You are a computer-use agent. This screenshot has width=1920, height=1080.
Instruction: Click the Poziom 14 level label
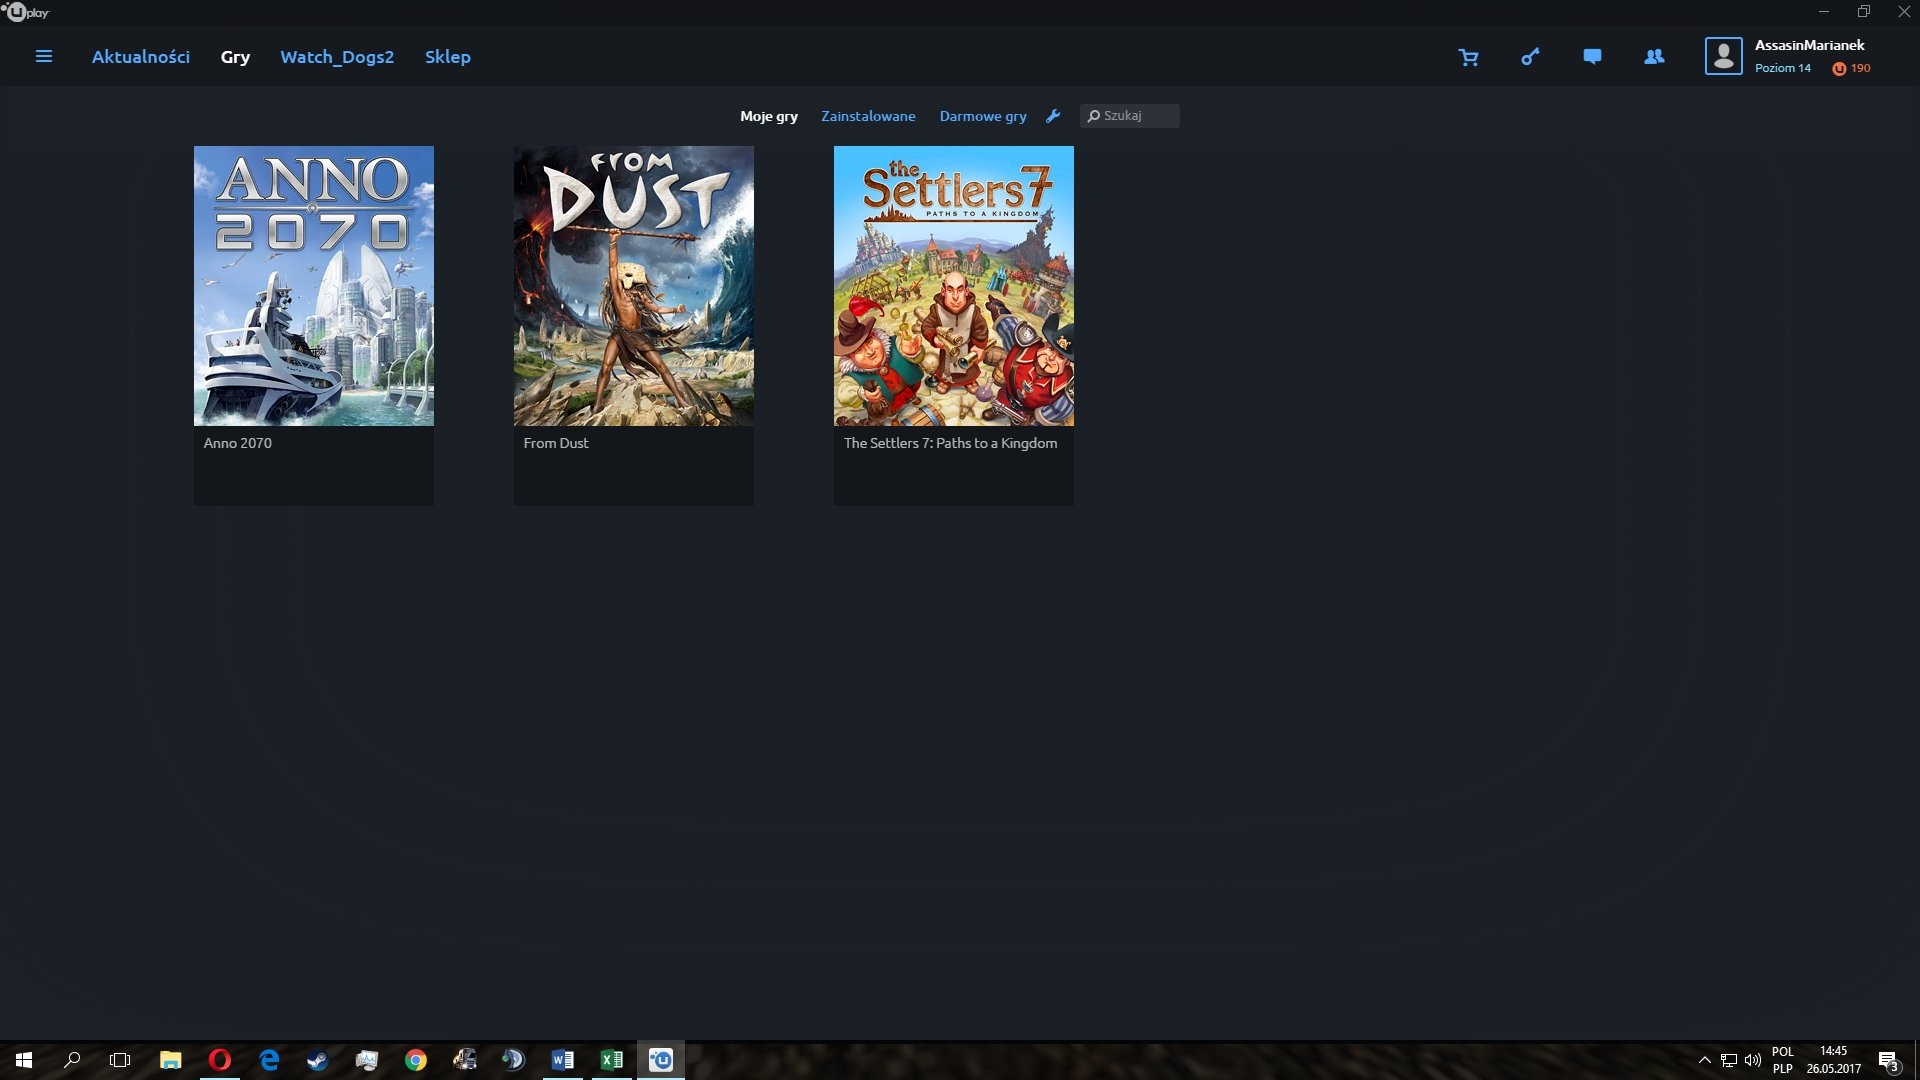click(x=1782, y=68)
